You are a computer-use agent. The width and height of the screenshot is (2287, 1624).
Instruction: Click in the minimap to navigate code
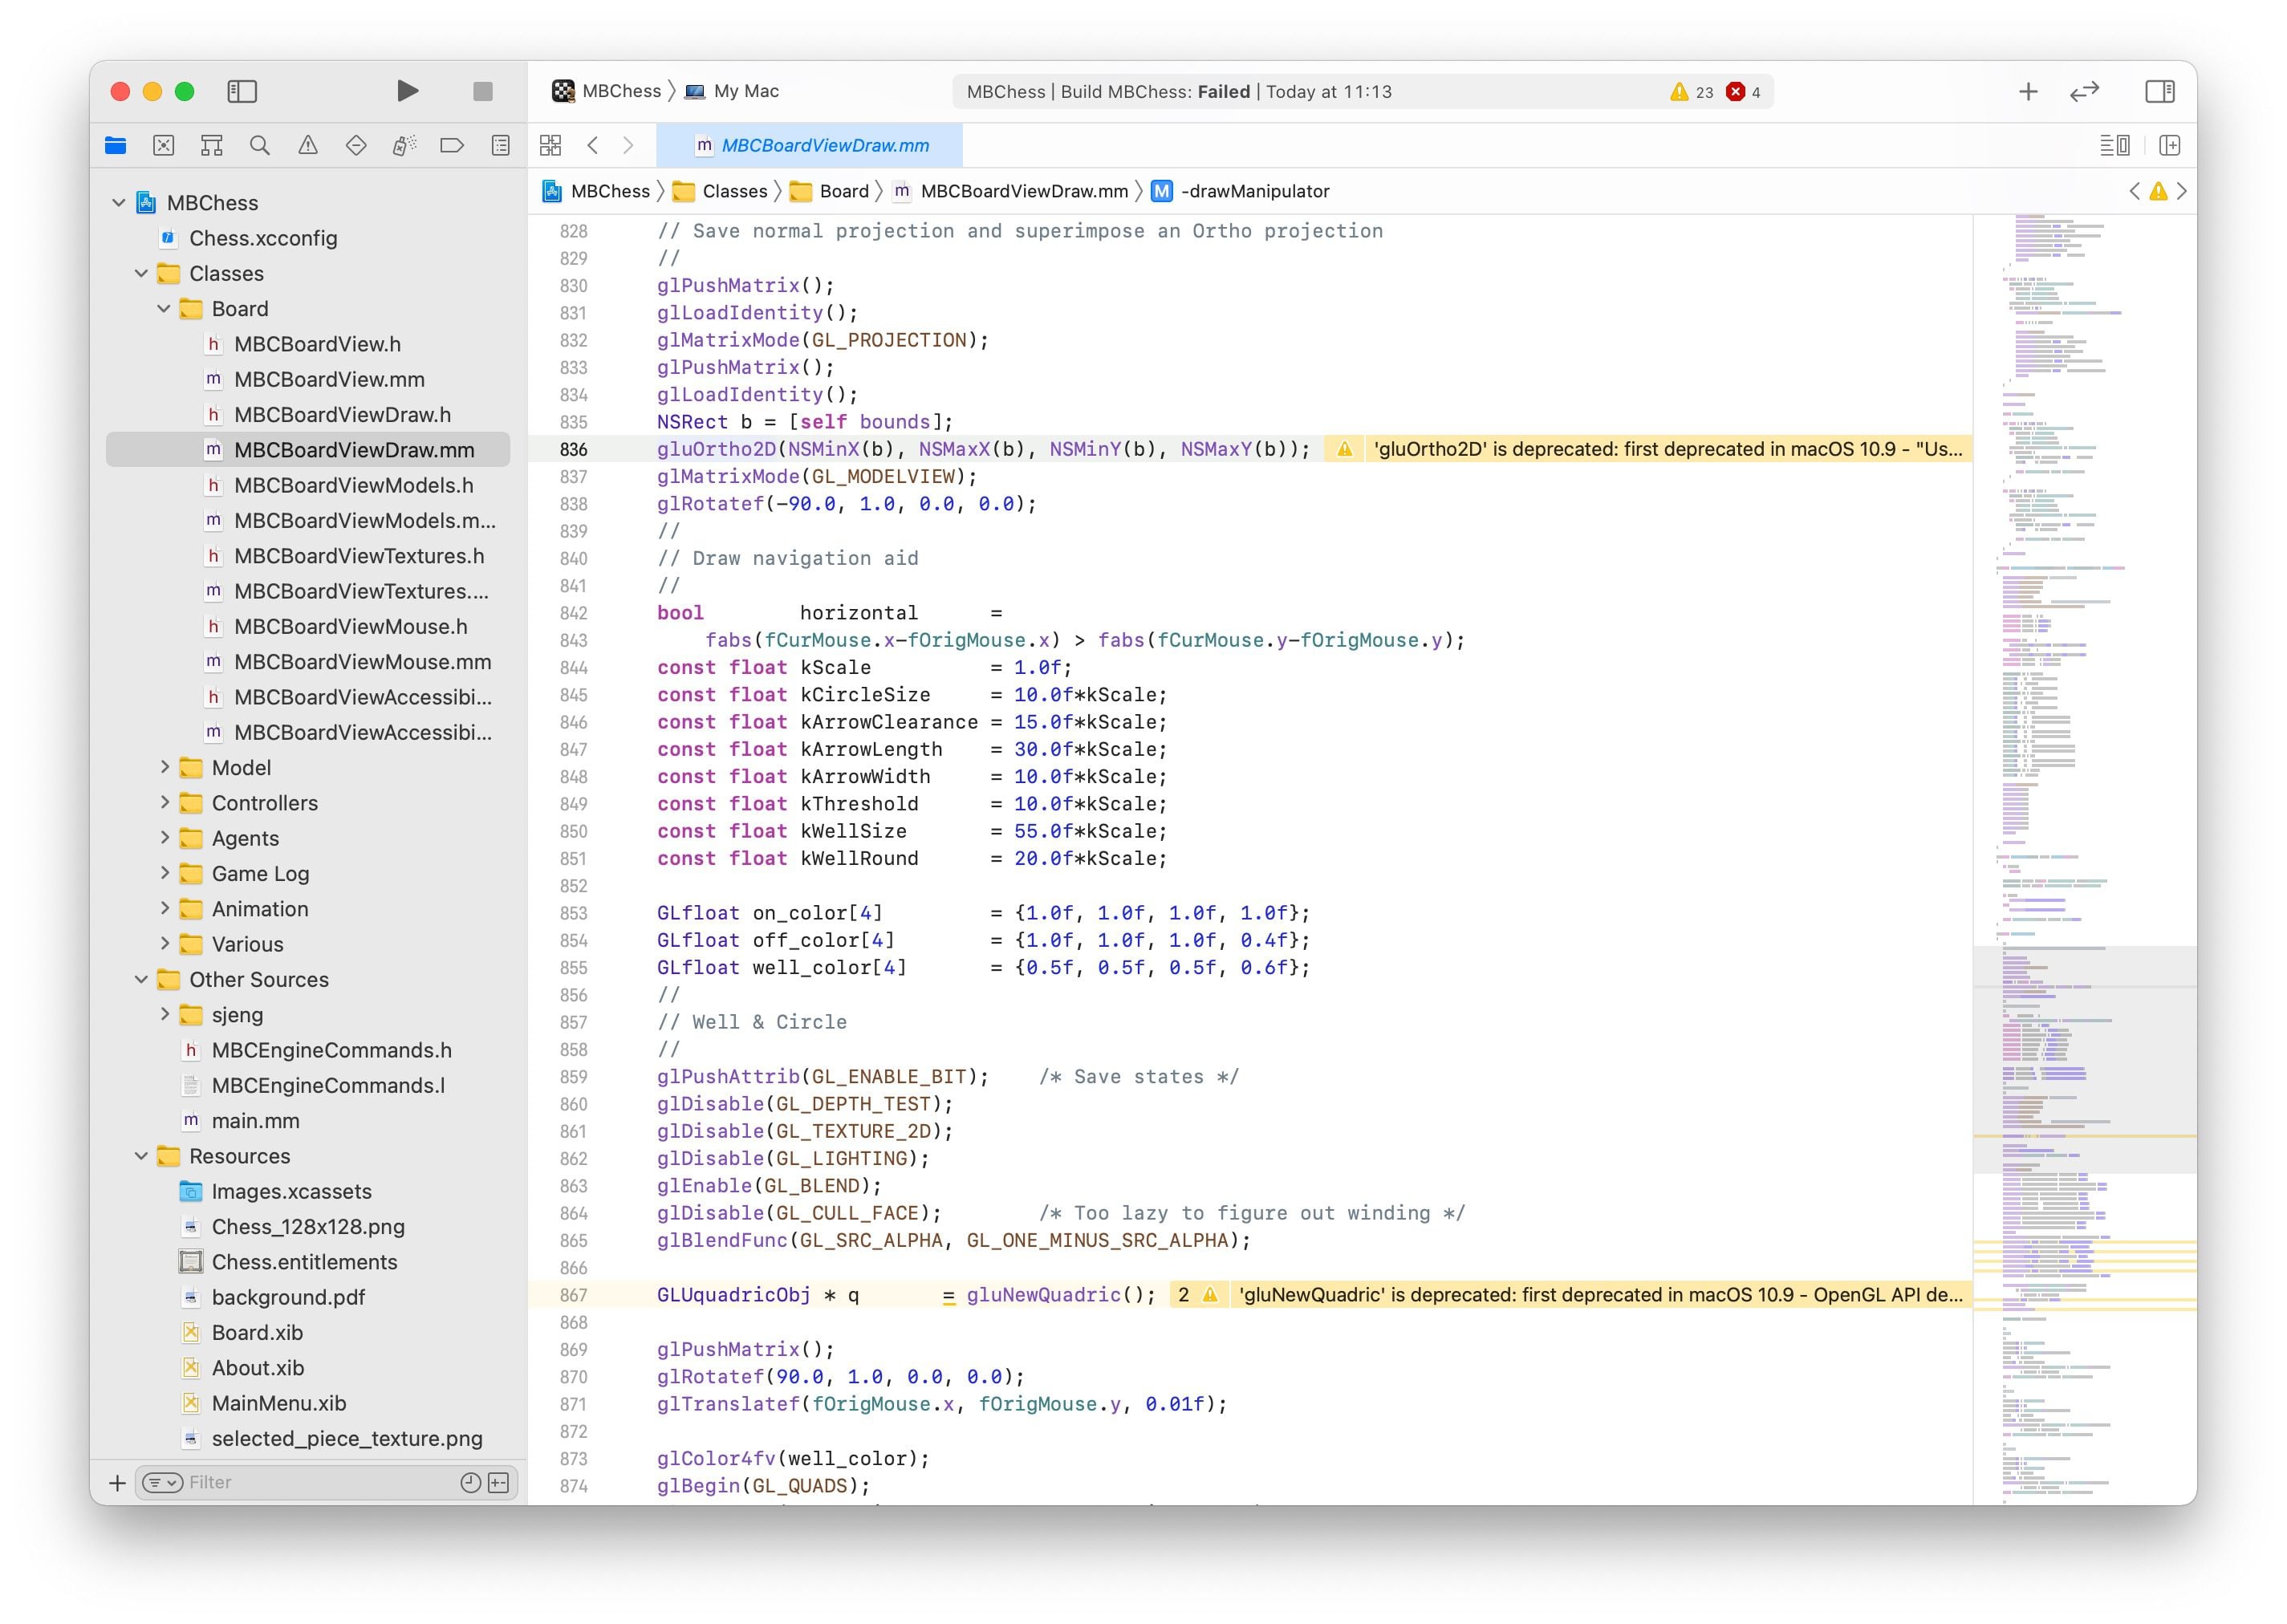pos(2084,859)
